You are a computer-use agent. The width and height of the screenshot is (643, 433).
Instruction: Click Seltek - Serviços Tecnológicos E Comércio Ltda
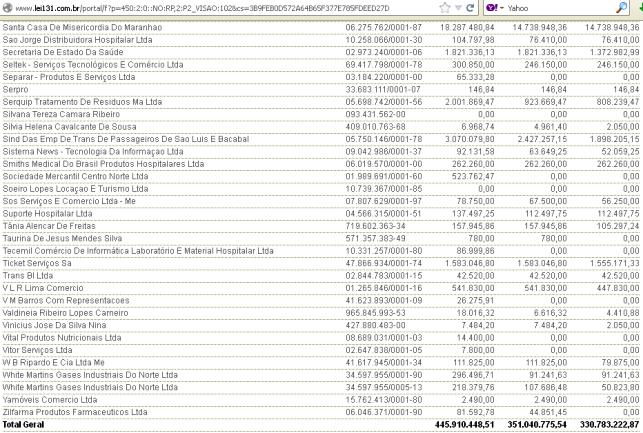93,65
